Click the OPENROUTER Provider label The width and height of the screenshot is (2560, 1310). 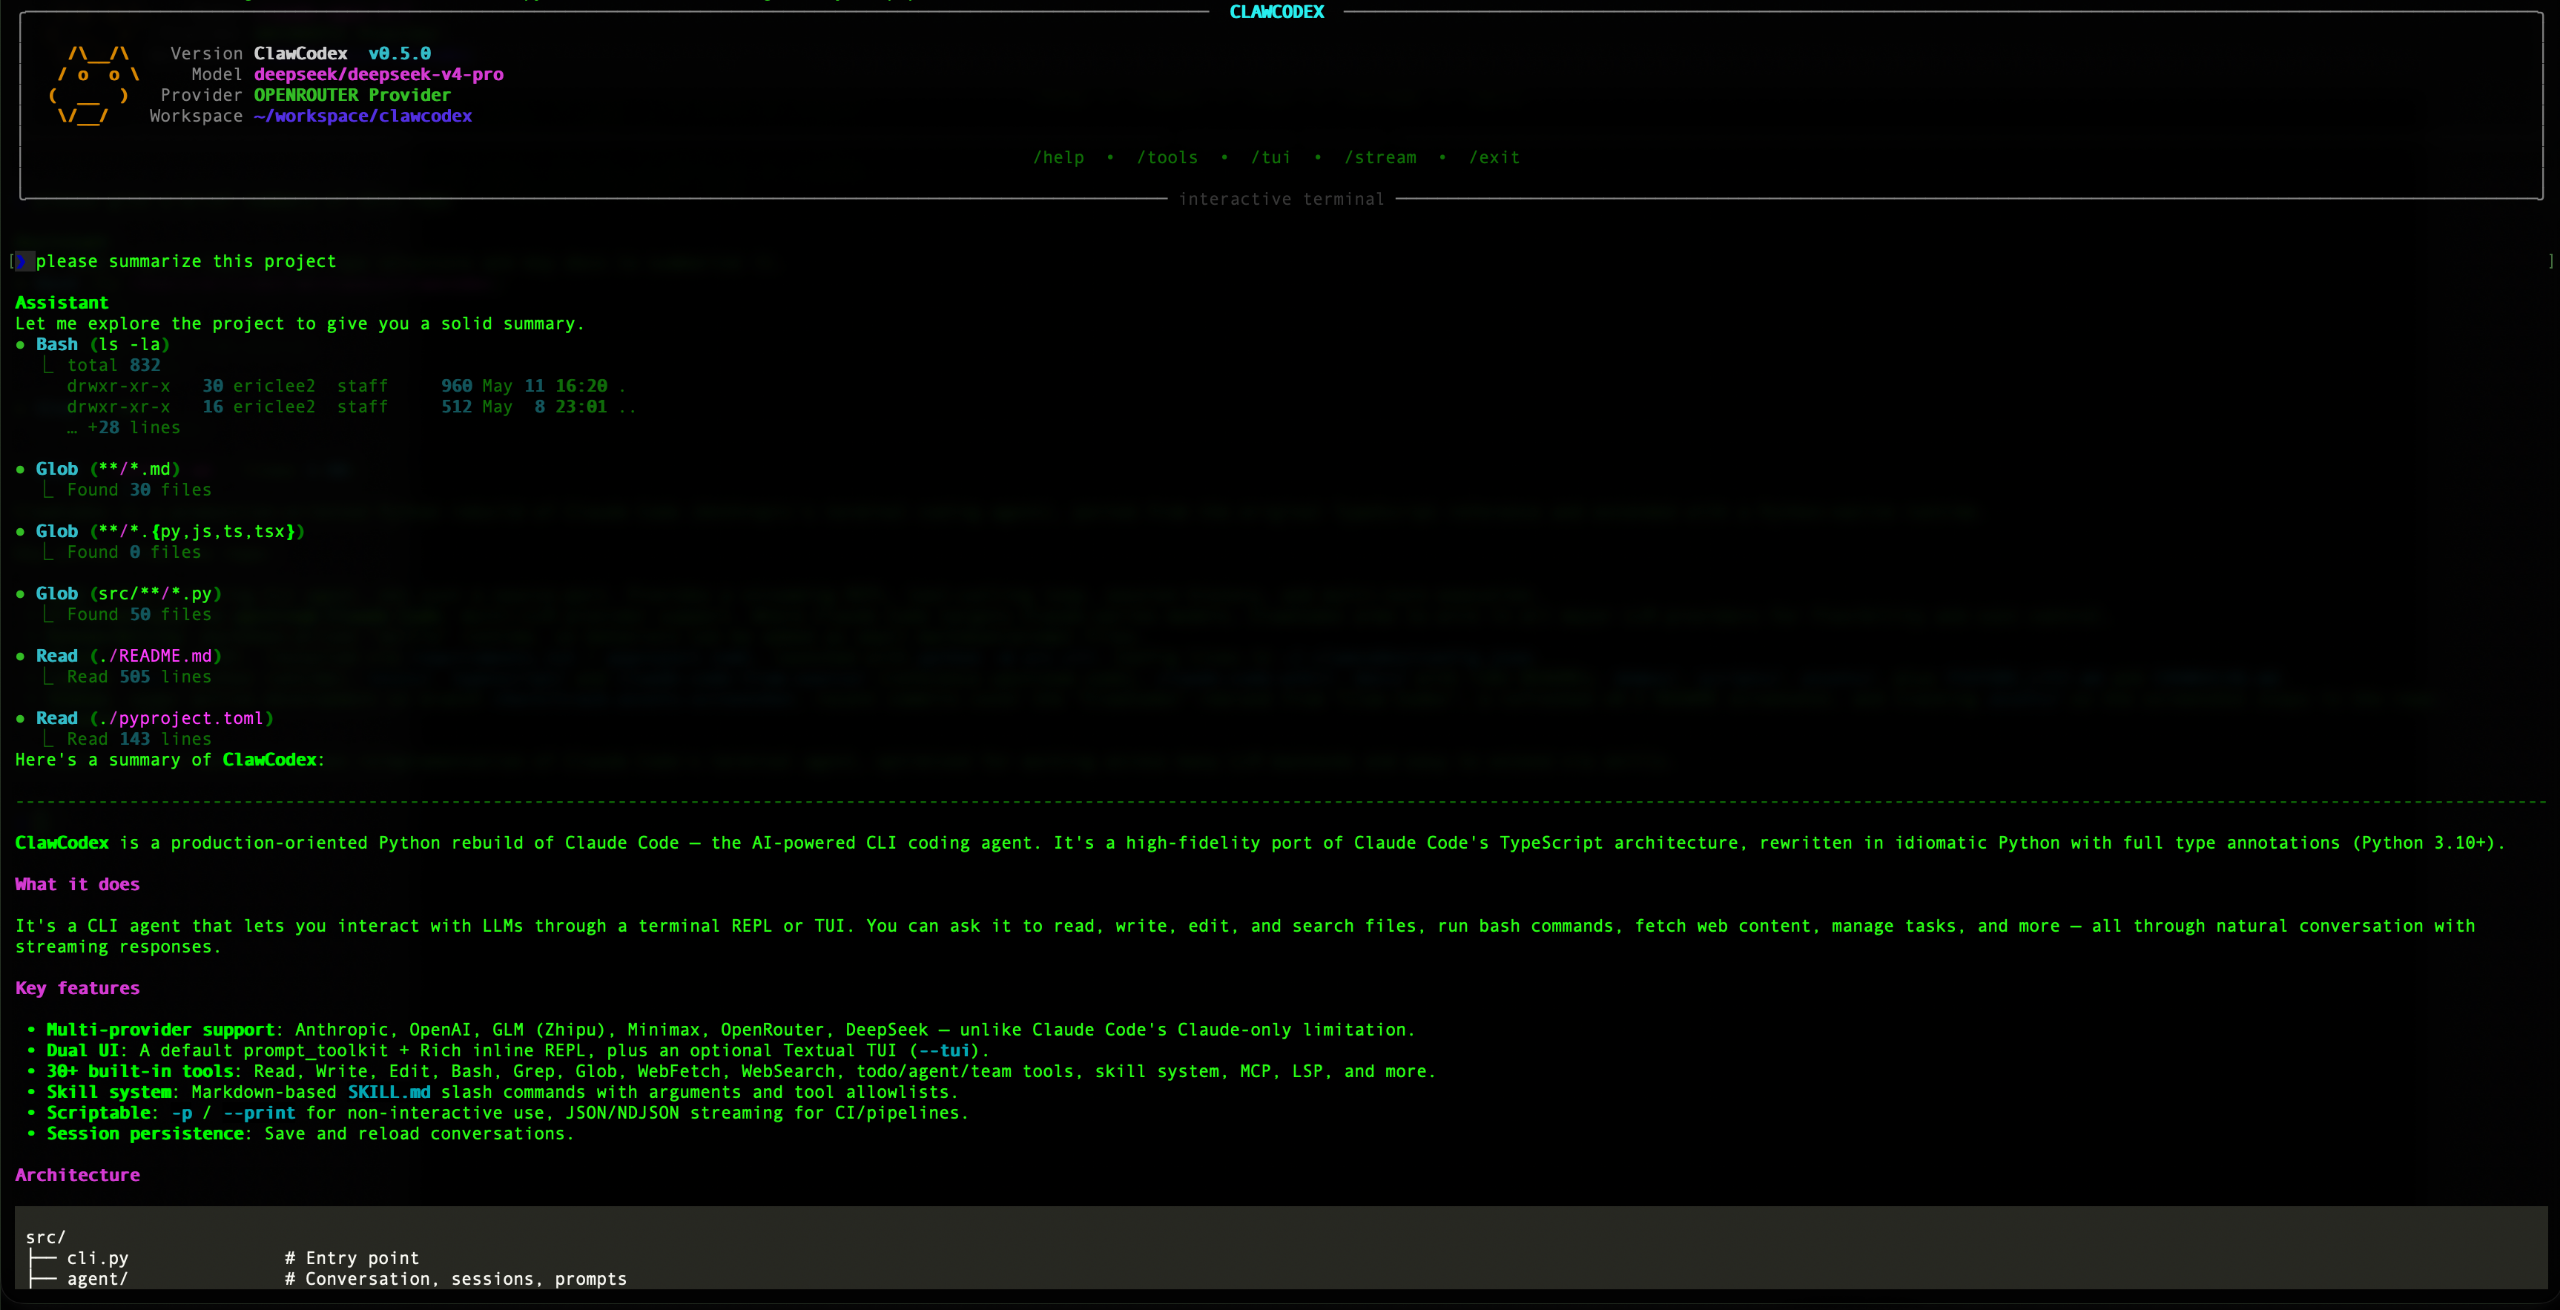click(352, 95)
